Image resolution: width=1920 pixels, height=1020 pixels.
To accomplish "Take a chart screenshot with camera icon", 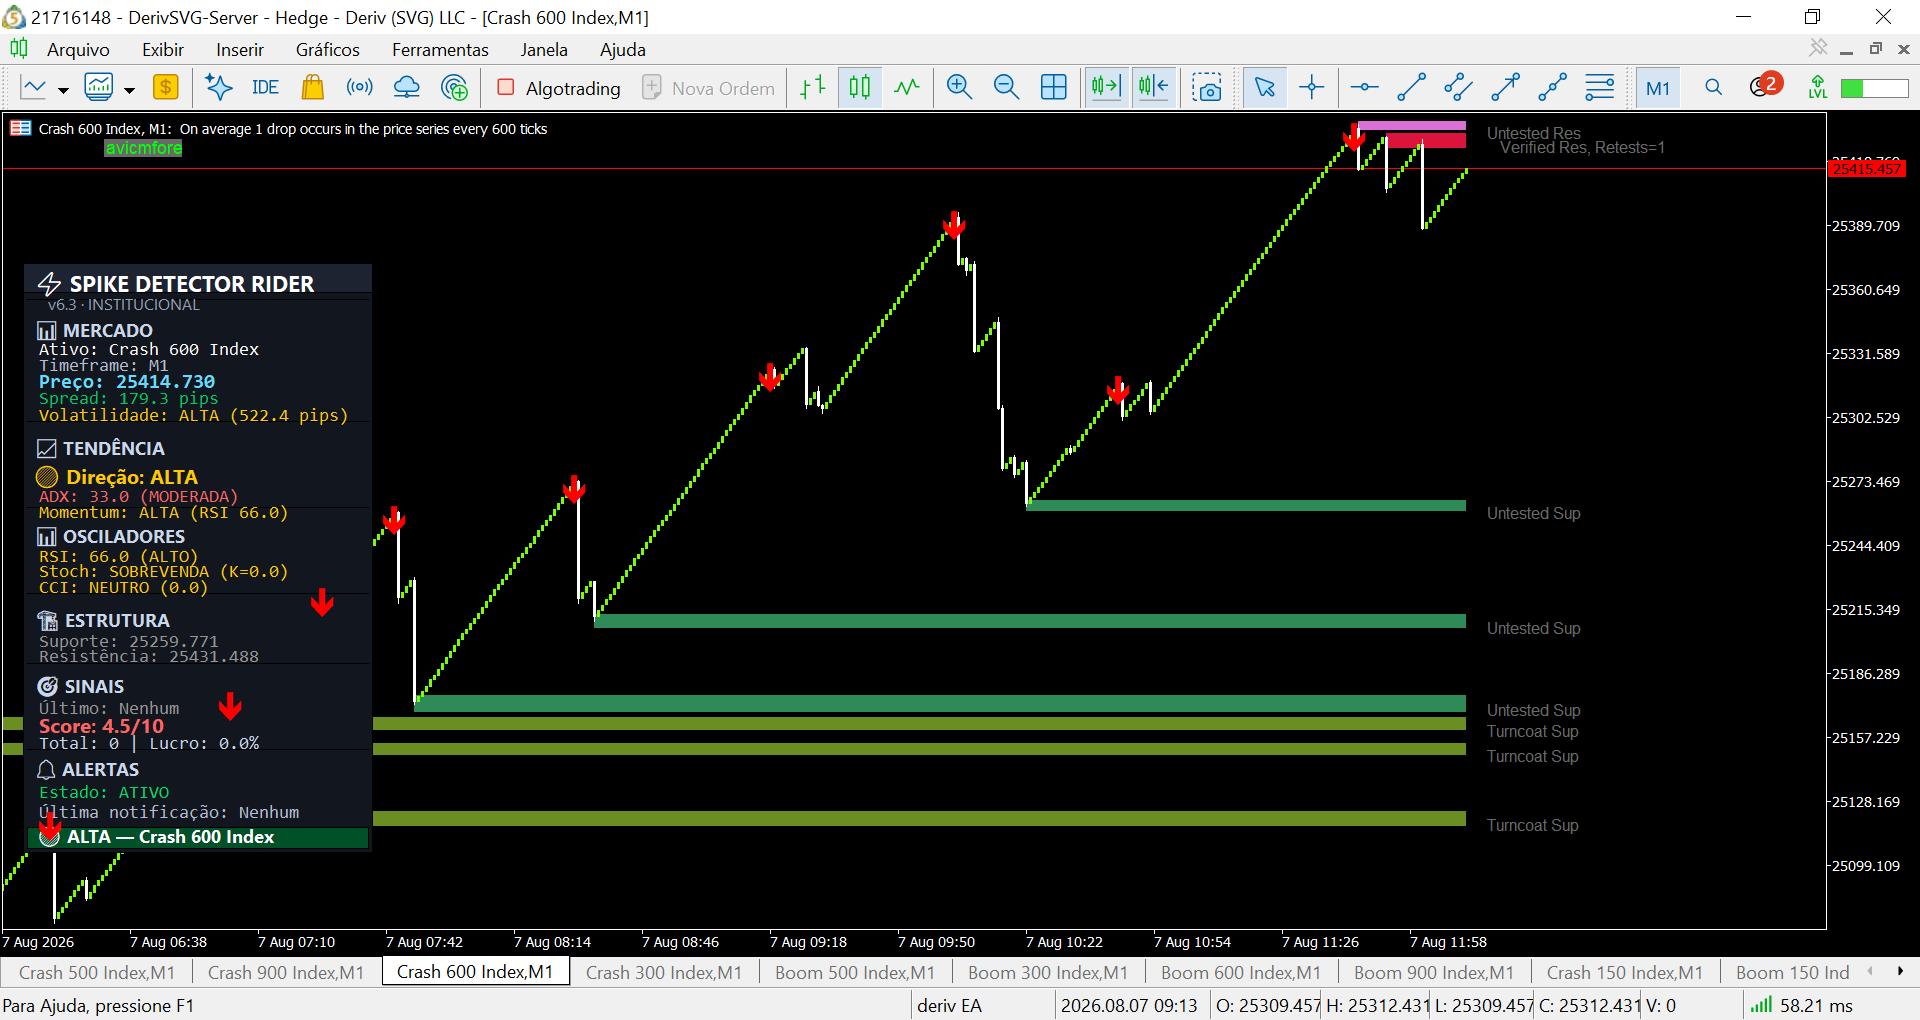I will [x=1208, y=88].
